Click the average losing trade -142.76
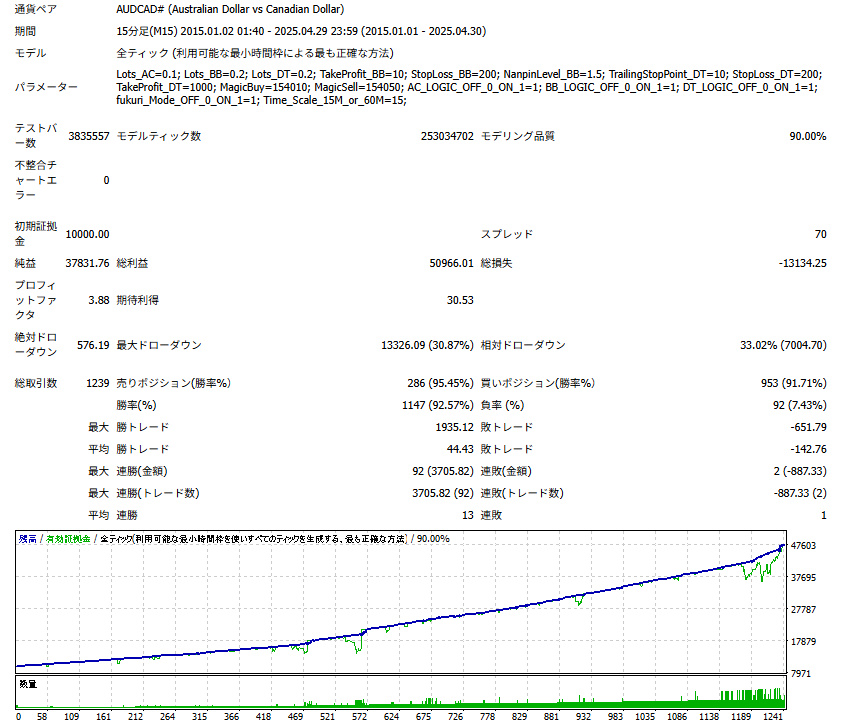 click(x=808, y=450)
